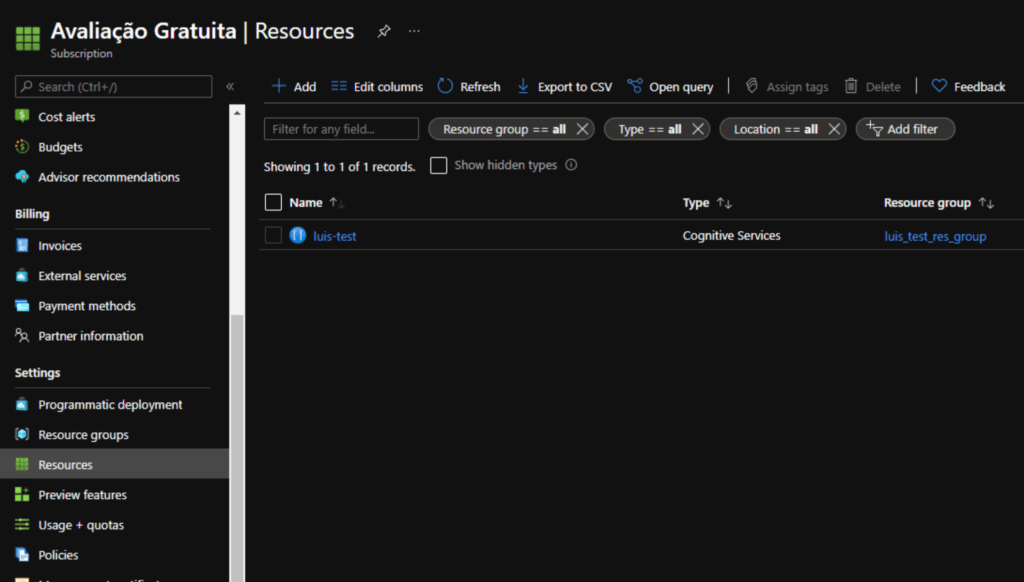Image resolution: width=1024 pixels, height=582 pixels.
Task: Click the luis-test Cognitive Services icon
Action: click(297, 236)
